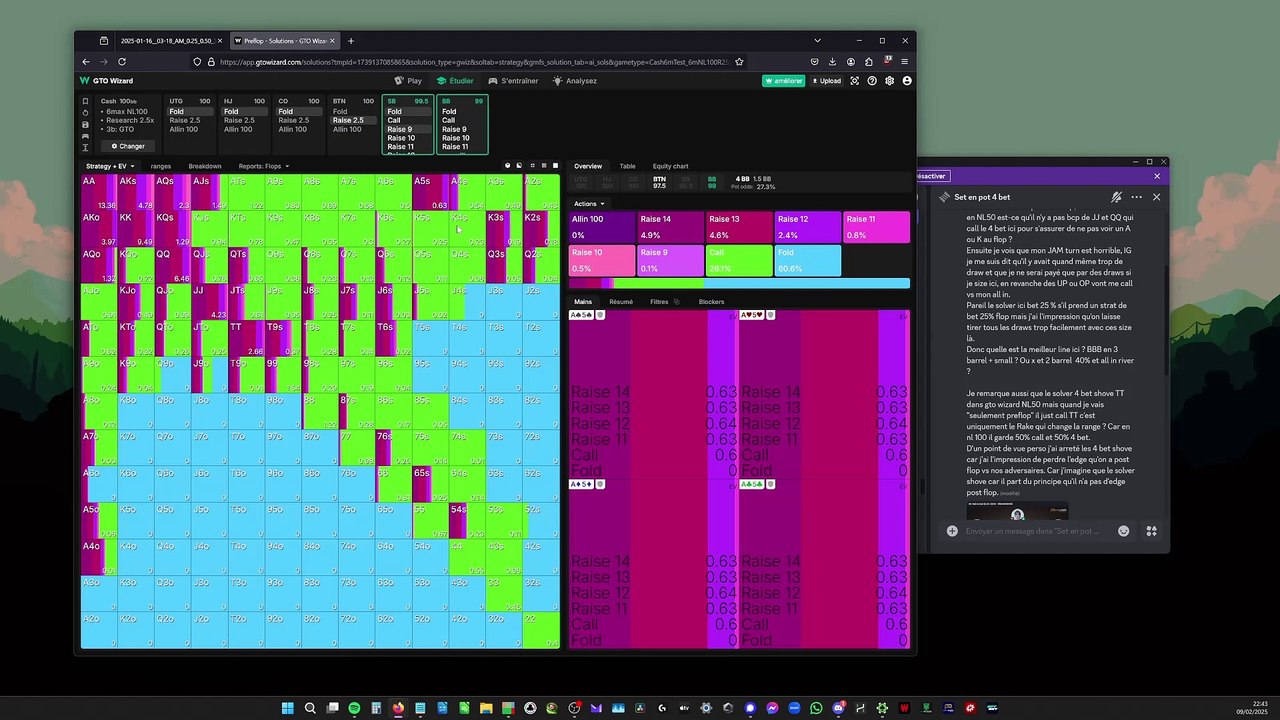Click the Discord message attach plus icon

coord(952,531)
